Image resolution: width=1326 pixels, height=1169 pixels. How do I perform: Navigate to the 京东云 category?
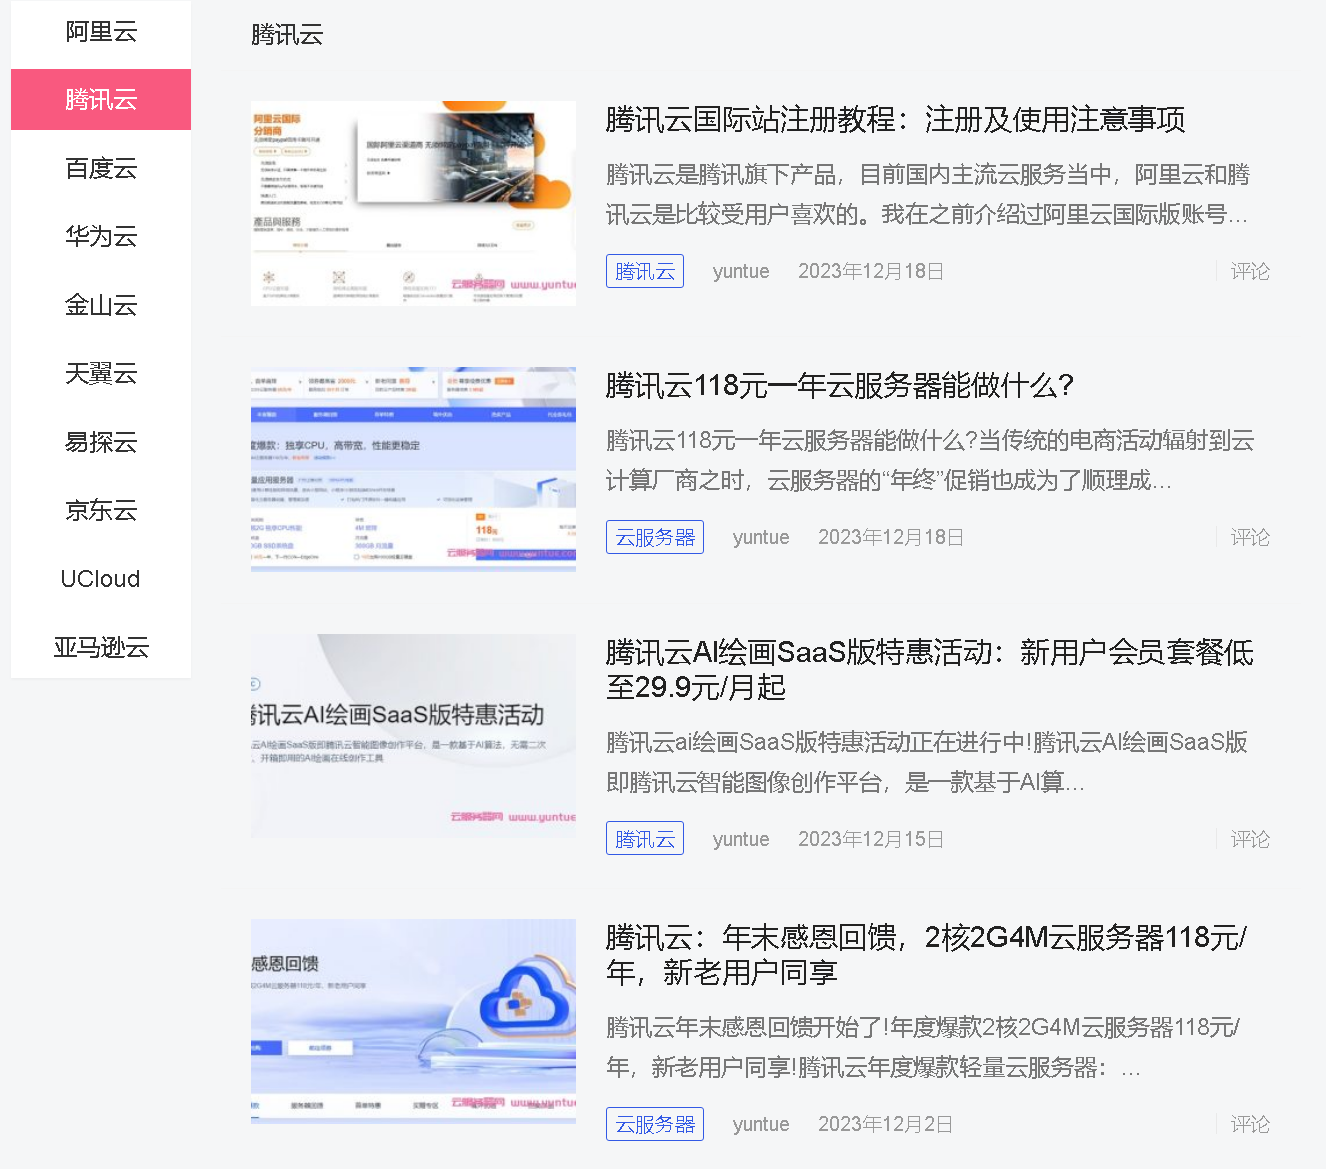coord(101,510)
